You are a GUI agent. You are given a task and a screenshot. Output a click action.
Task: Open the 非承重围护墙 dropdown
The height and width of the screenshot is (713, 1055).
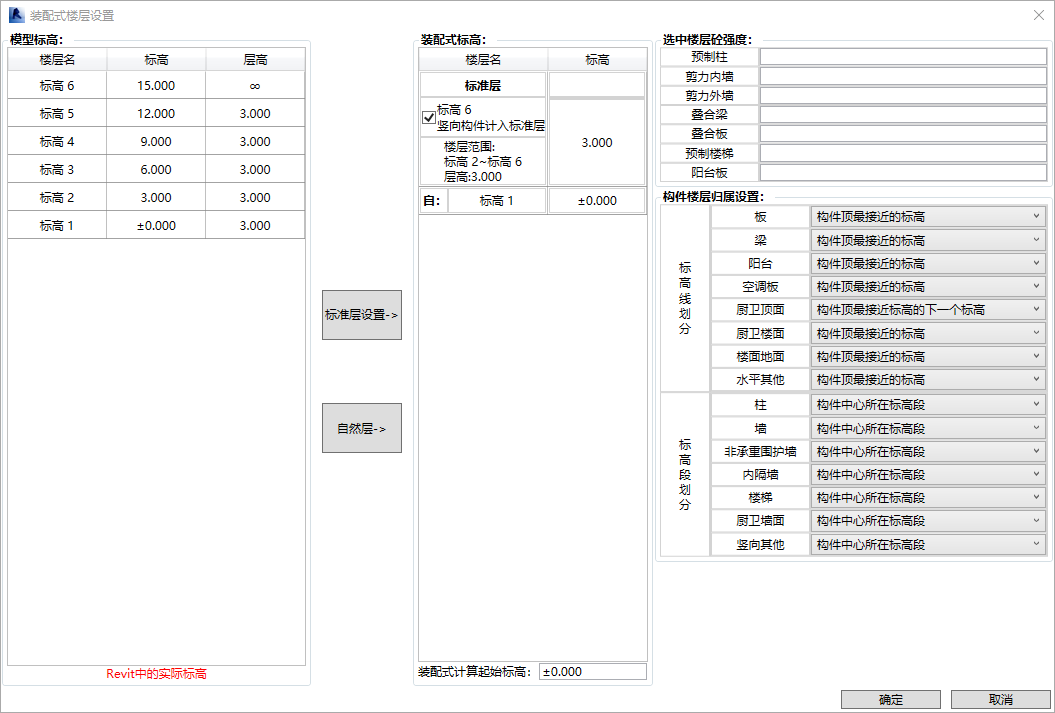928,451
